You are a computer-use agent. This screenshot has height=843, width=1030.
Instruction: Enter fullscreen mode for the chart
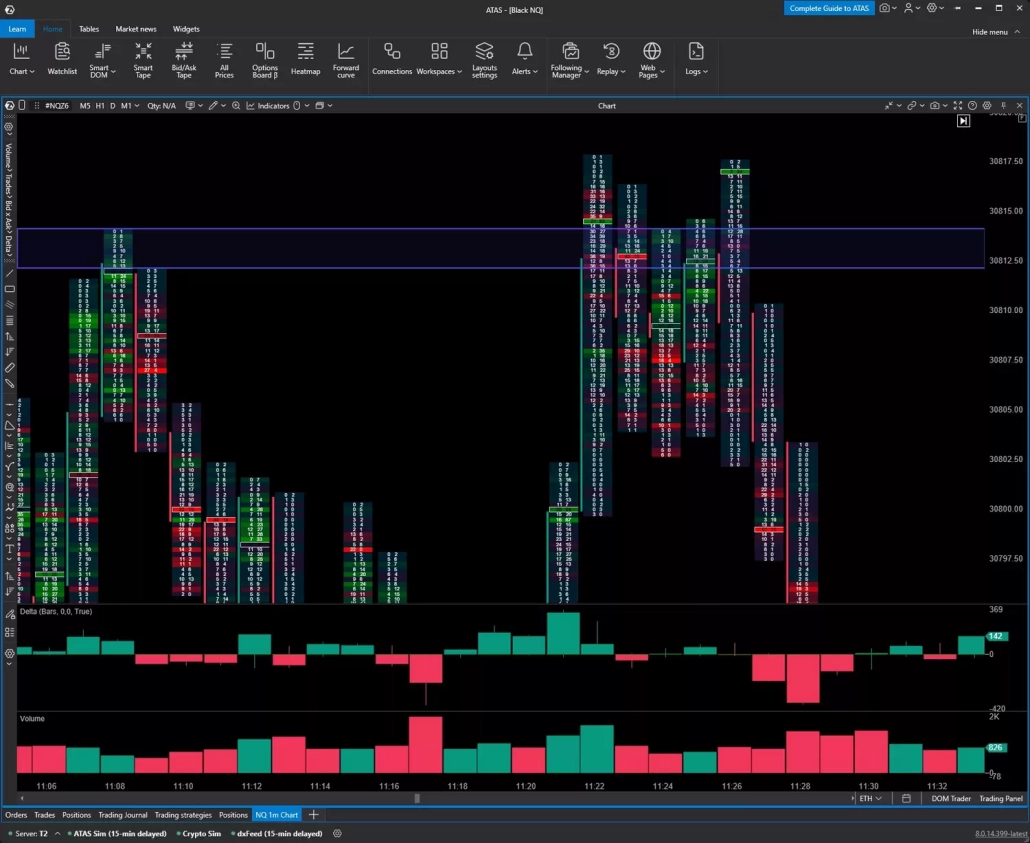point(958,105)
